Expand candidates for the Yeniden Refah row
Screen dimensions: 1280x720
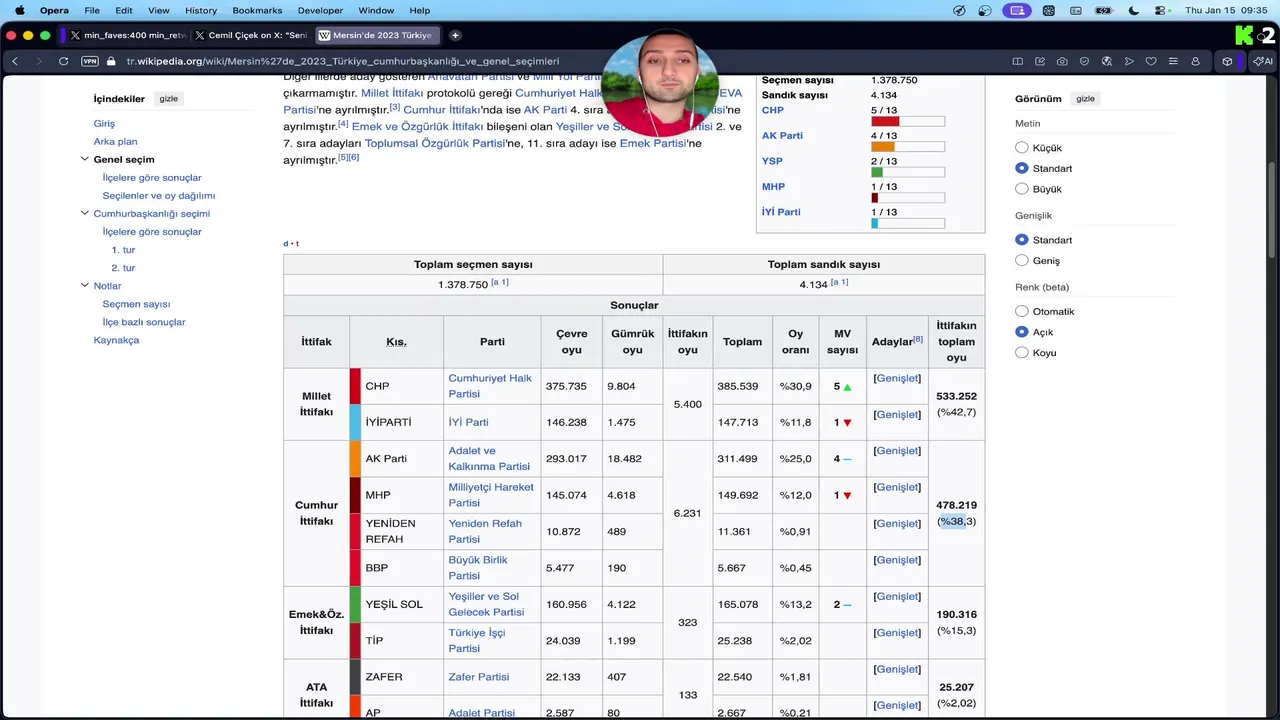[x=897, y=523]
